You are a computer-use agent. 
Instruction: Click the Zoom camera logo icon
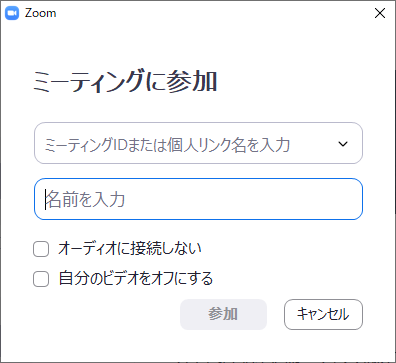click(x=12, y=13)
